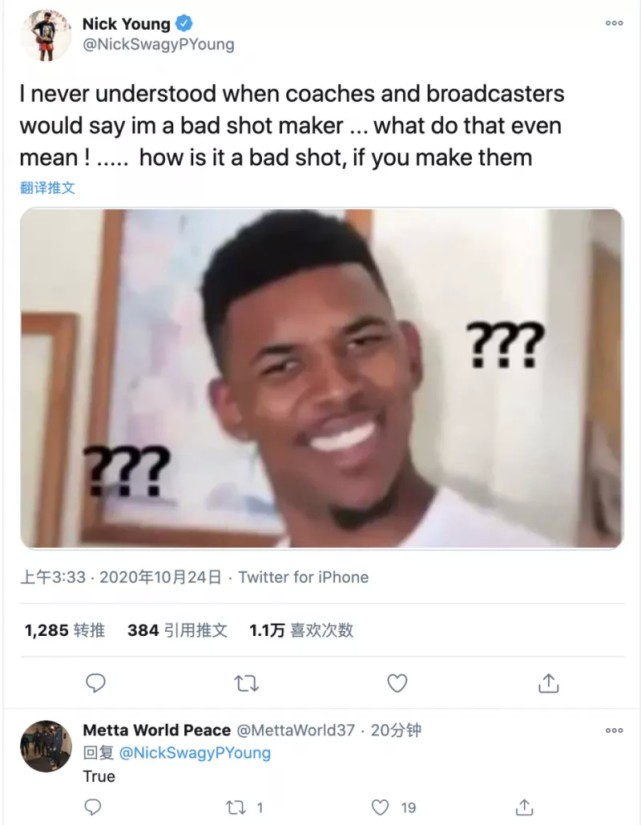The height and width of the screenshot is (825, 641).
Task: Open the Metta World Peace display name
Action: click(156, 730)
